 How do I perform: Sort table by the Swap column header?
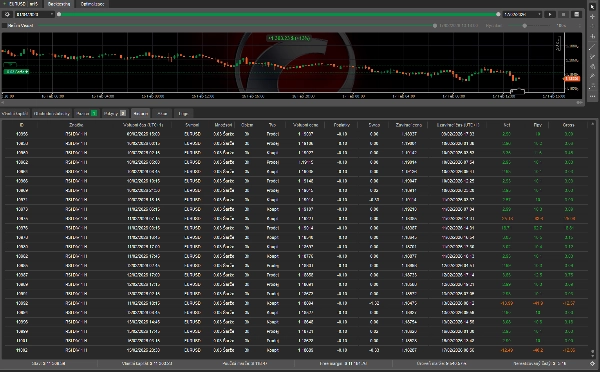tap(374, 125)
